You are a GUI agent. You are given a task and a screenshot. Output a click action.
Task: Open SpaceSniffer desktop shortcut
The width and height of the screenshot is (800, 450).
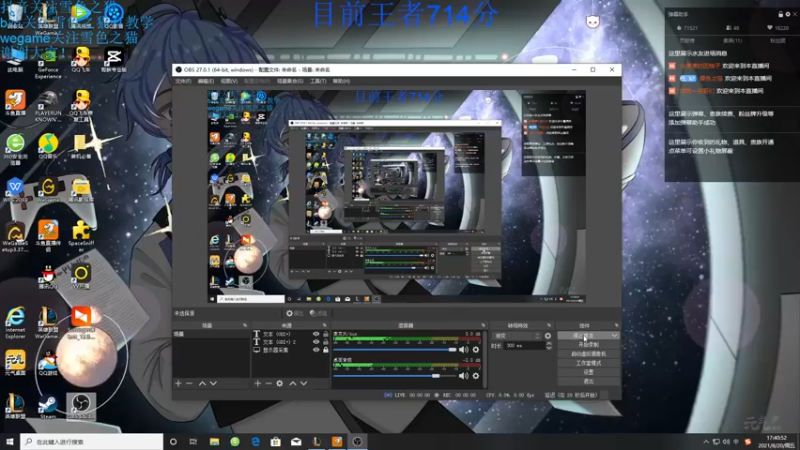click(81, 236)
